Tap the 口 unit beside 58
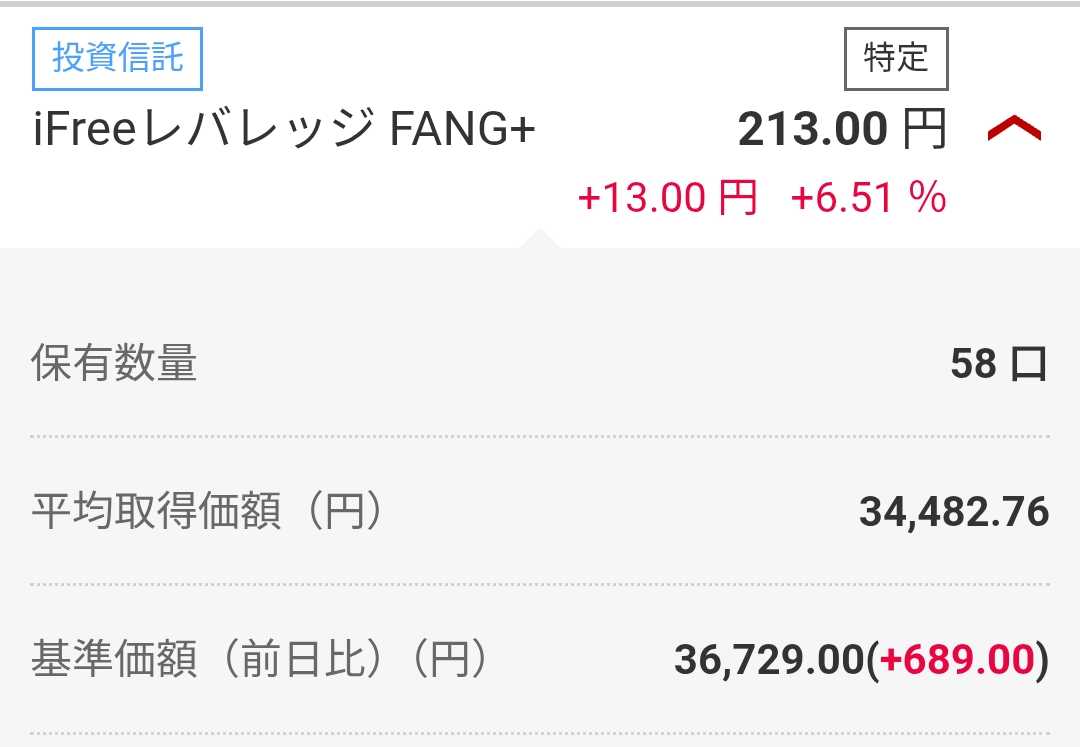This screenshot has width=1080, height=747. (x=1028, y=364)
